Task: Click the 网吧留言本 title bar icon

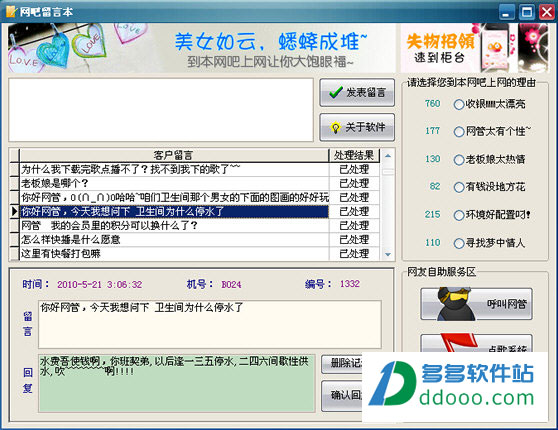Action: [x=11, y=12]
